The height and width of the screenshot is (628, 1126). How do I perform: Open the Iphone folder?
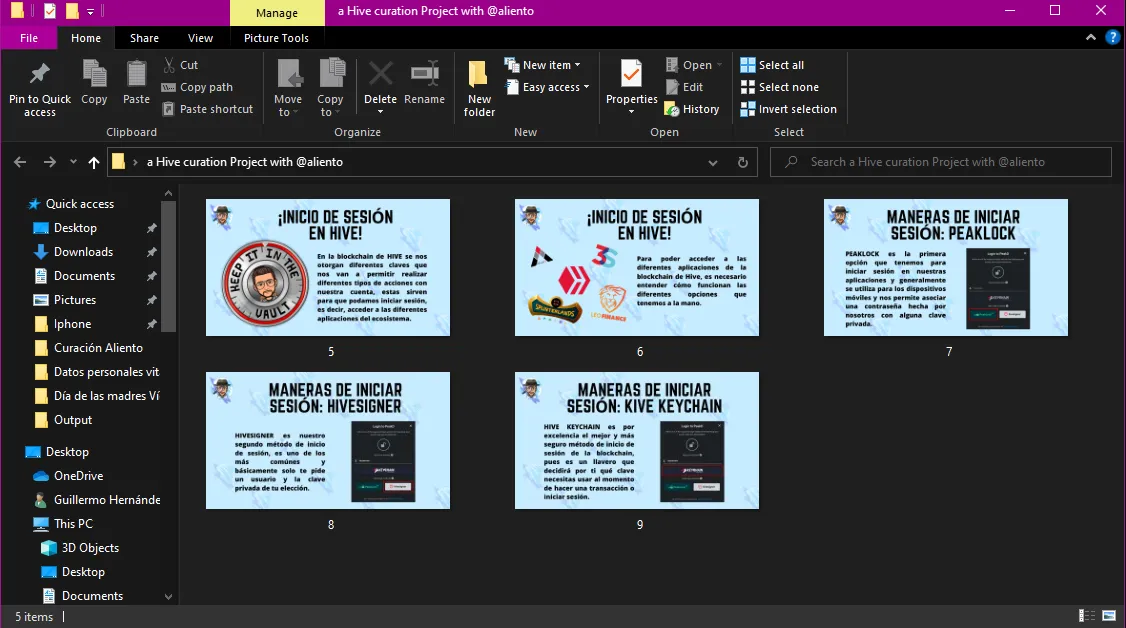click(x=73, y=324)
